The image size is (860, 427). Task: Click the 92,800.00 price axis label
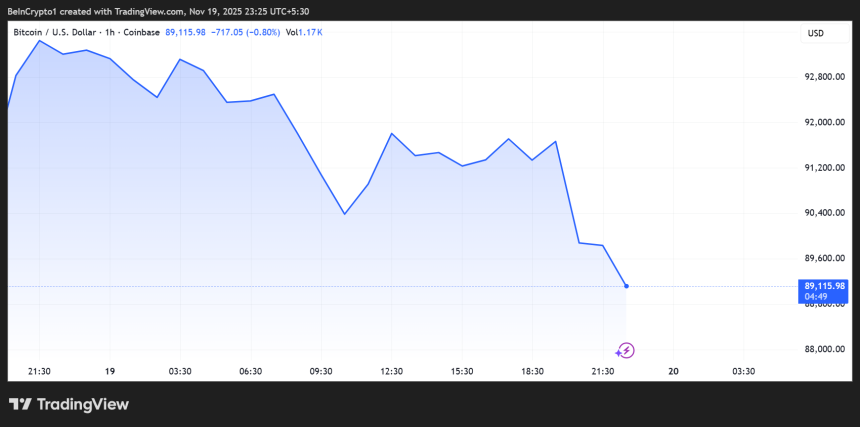click(x=825, y=77)
